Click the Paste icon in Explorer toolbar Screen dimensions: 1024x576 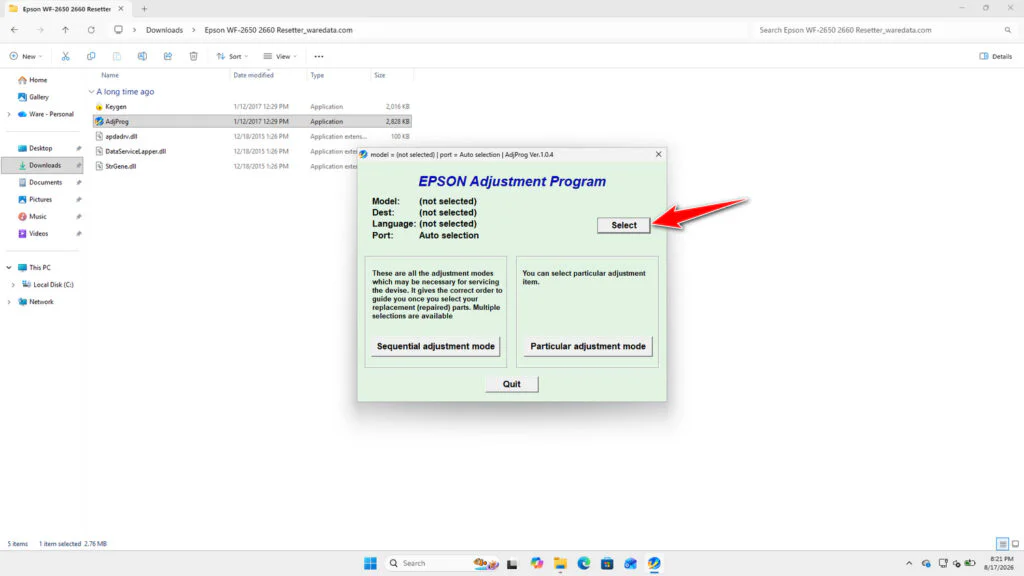(116, 56)
